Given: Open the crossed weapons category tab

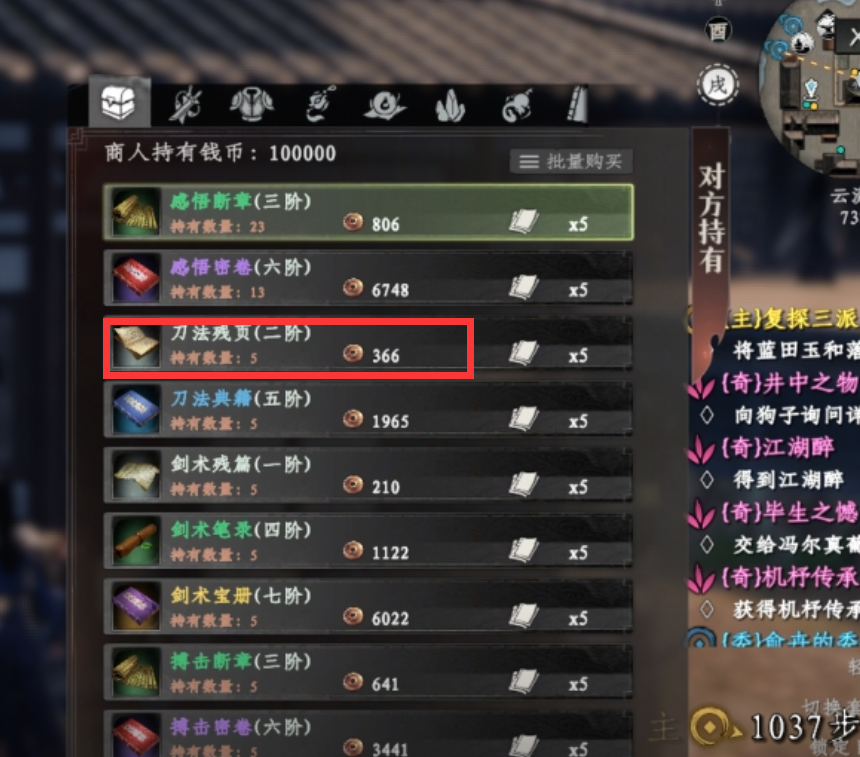Looking at the screenshot, I should [185, 104].
